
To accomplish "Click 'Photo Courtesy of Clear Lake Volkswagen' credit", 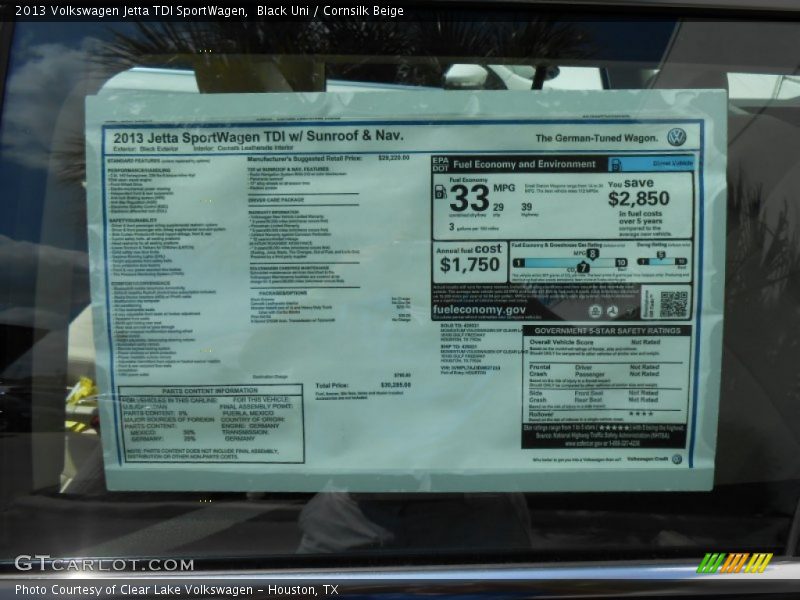I will [x=134, y=590].
